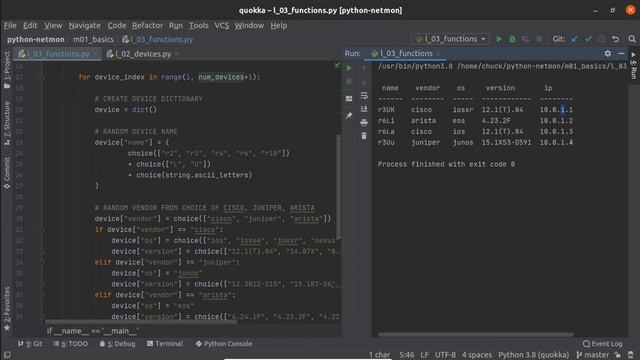Change 4 spaces indent setting
Image resolution: width=640 pixels, height=360 pixels.
[x=477, y=355]
